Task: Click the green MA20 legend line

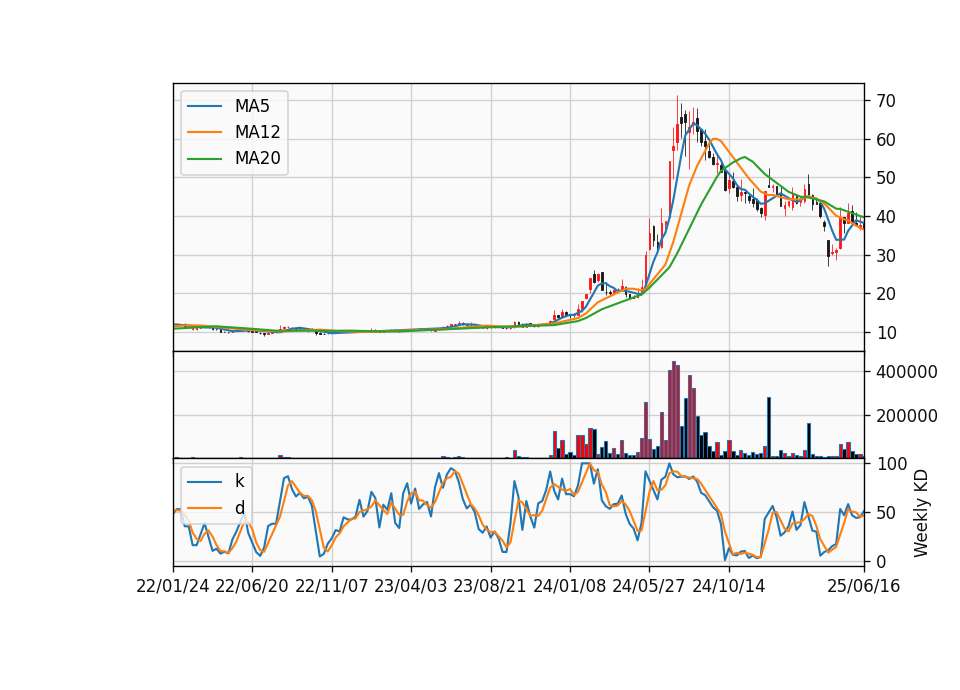Action: tap(204, 159)
